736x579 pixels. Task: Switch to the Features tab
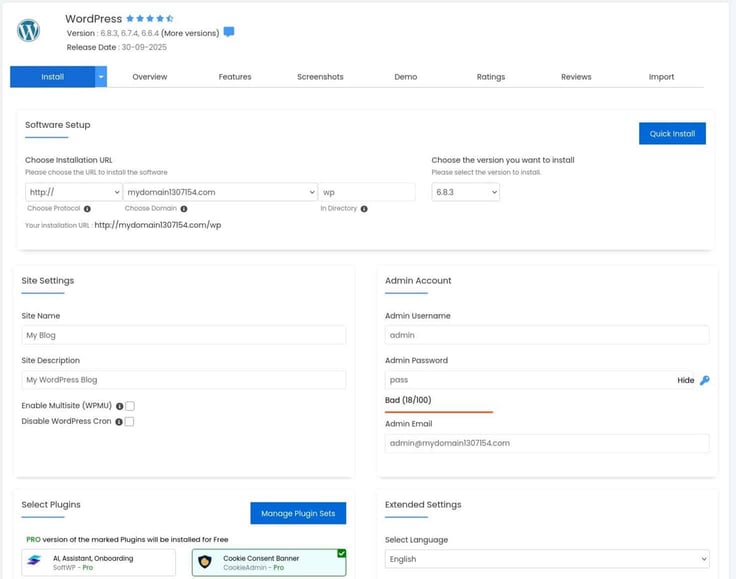(x=235, y=77)
